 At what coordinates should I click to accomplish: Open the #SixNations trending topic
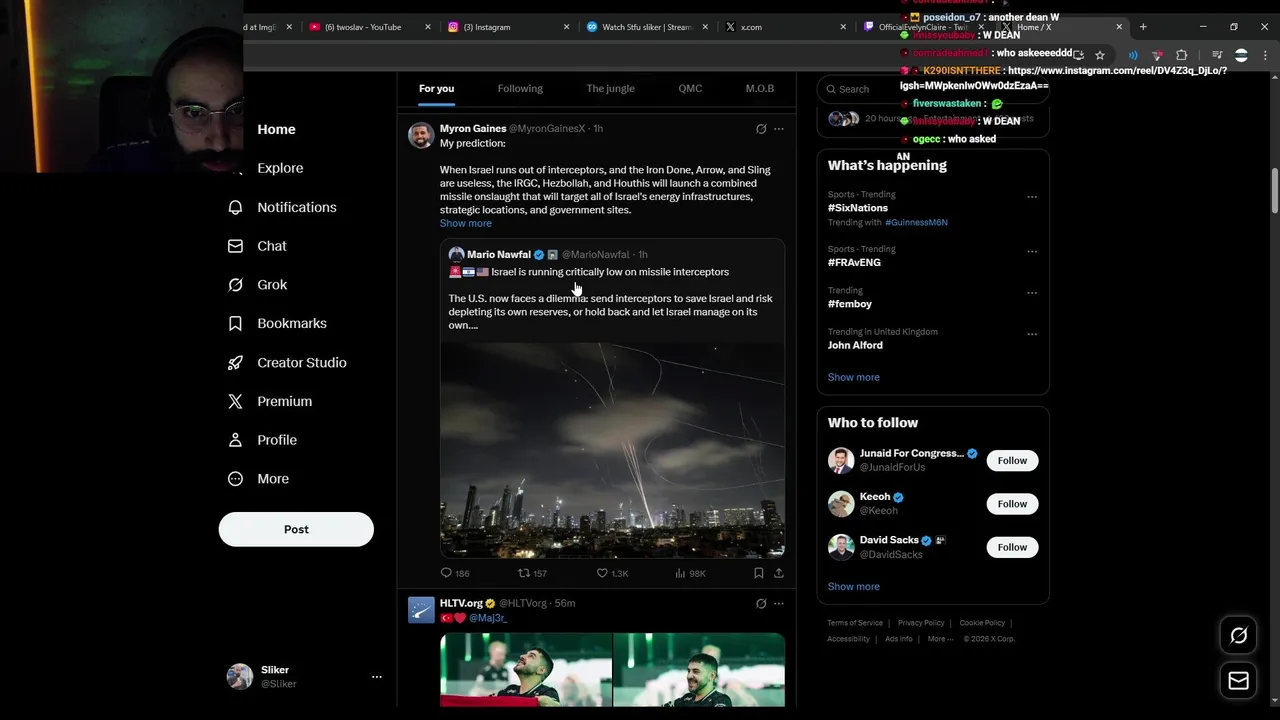(857, 208)
